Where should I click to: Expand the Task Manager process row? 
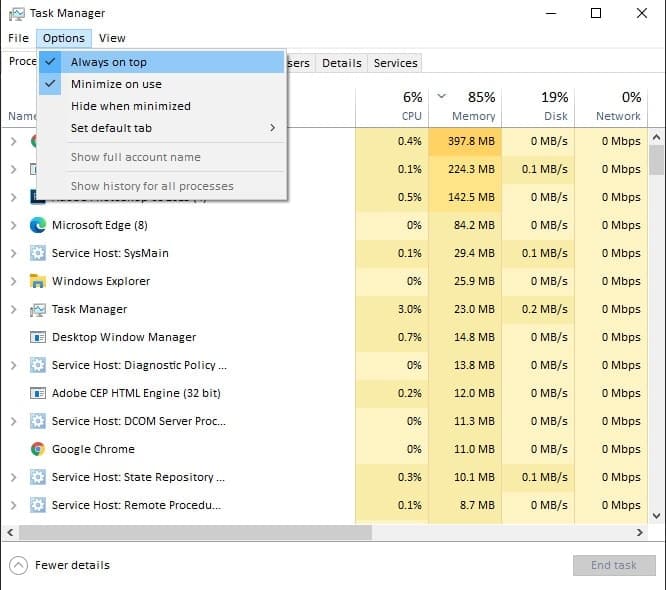tap(14, 309)
